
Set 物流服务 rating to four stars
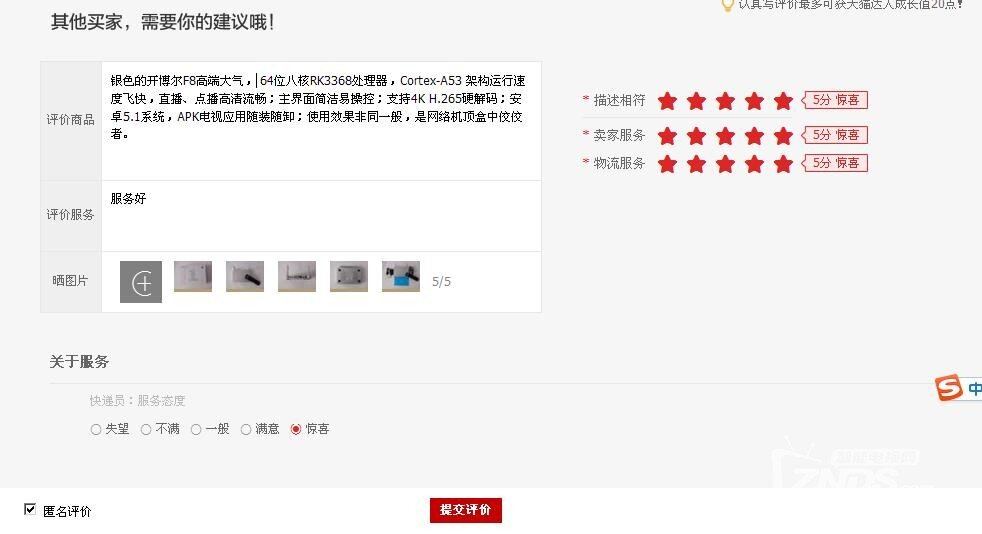[x=754, y=164]
